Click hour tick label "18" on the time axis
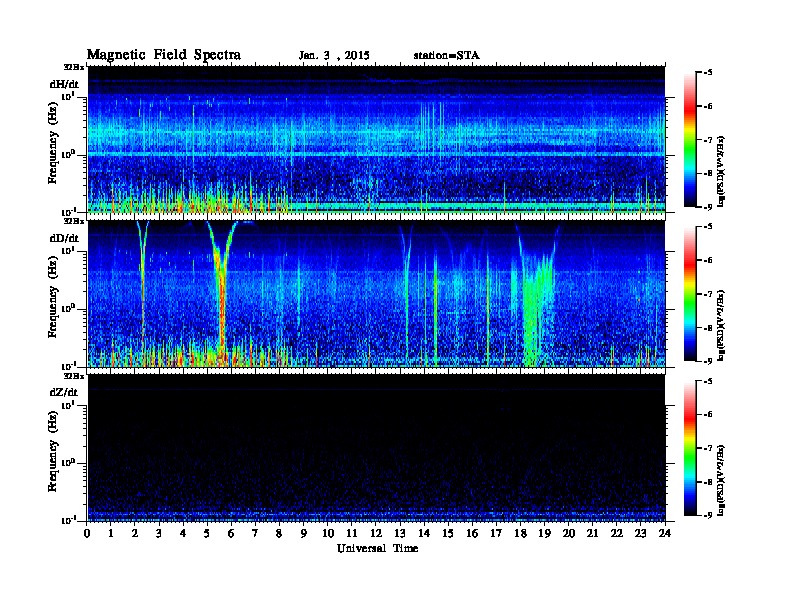This screenshot has height=612, width=792. (520, 533)
